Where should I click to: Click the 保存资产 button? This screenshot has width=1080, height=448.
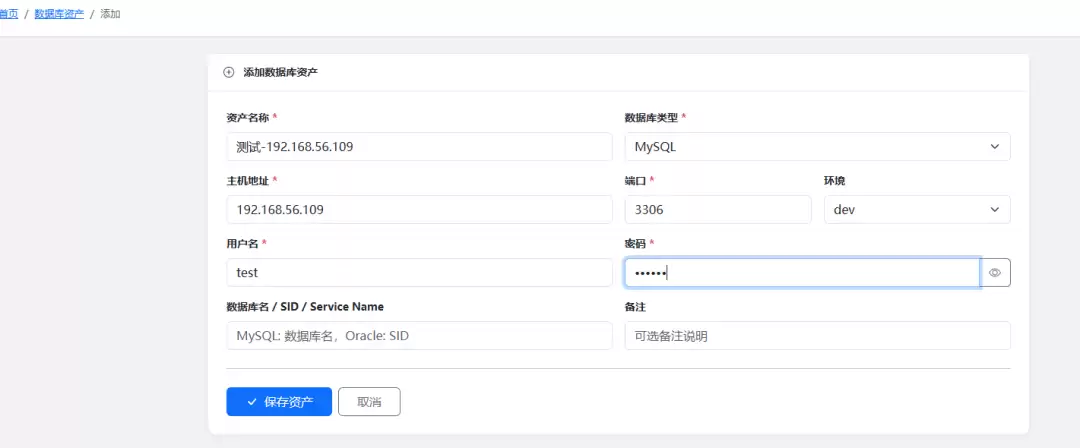coord(279,402)
